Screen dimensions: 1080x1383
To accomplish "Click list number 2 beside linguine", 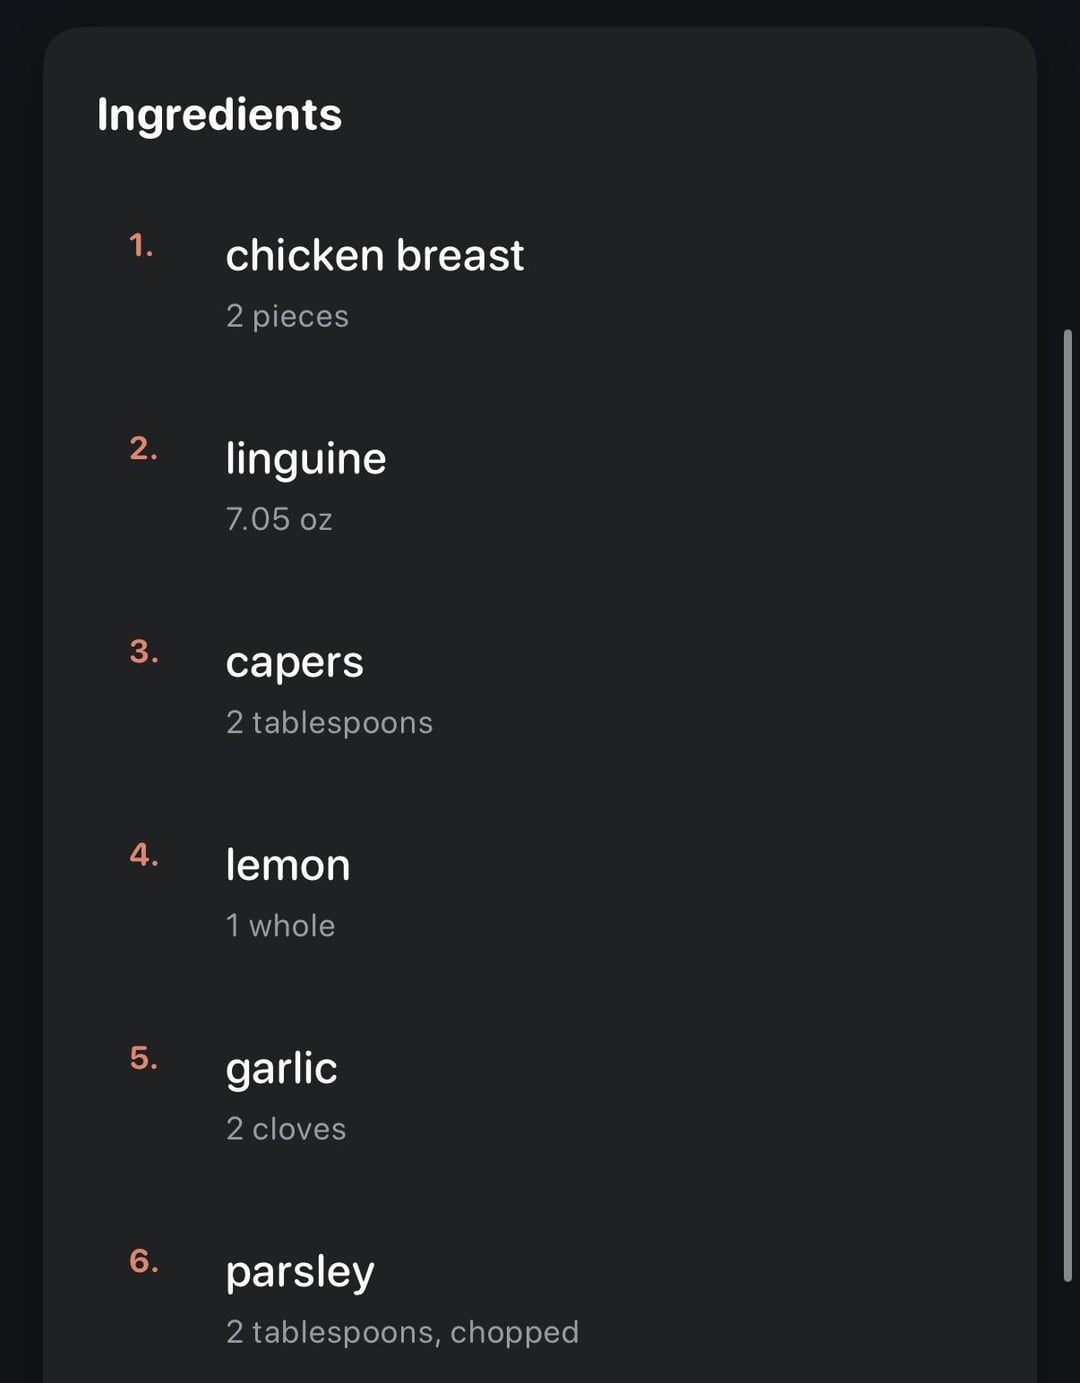I will (143, 449).
